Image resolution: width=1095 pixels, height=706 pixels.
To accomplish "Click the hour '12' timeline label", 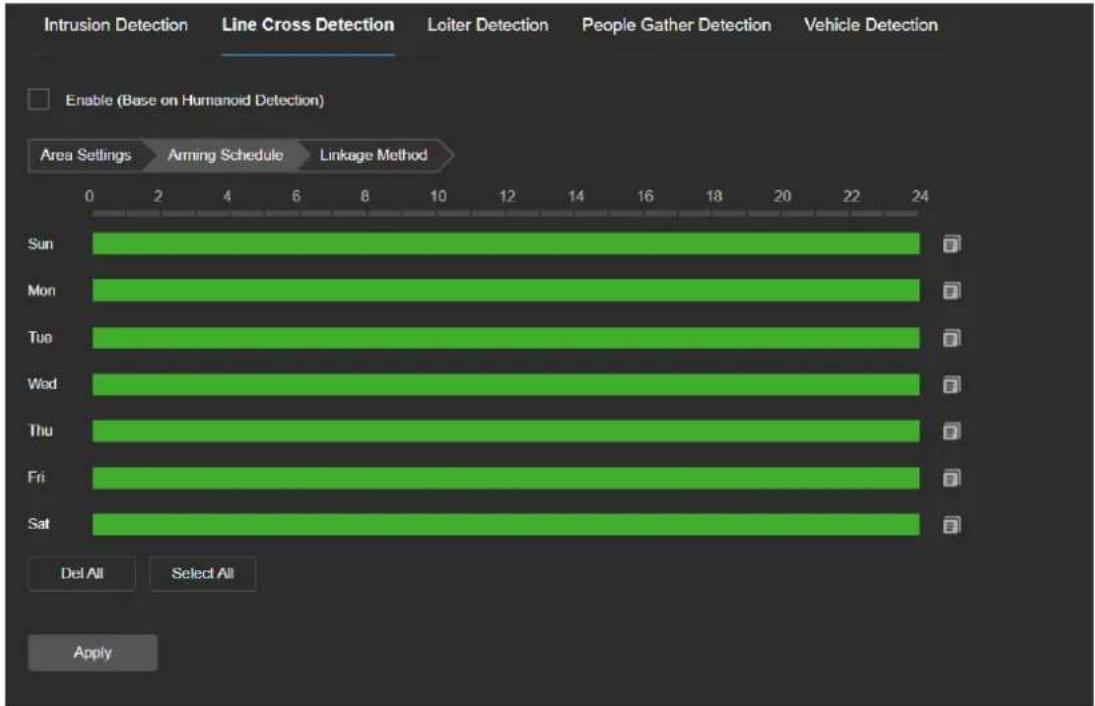I will [507, 196].
